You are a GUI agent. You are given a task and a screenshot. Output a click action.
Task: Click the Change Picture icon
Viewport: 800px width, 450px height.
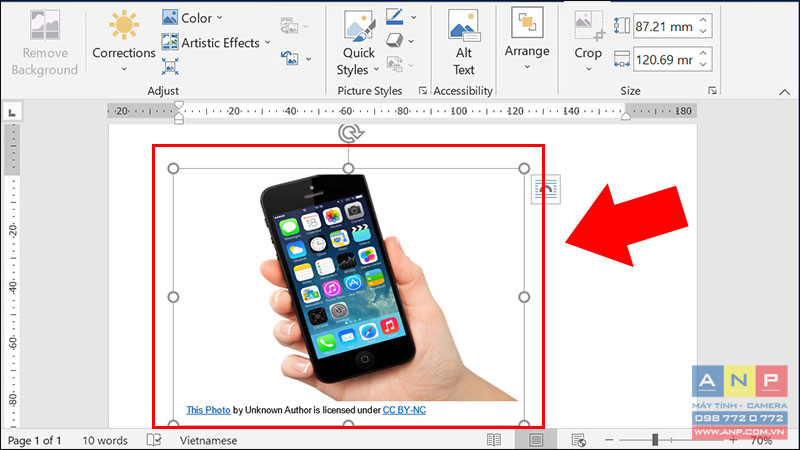click(289, 58)
